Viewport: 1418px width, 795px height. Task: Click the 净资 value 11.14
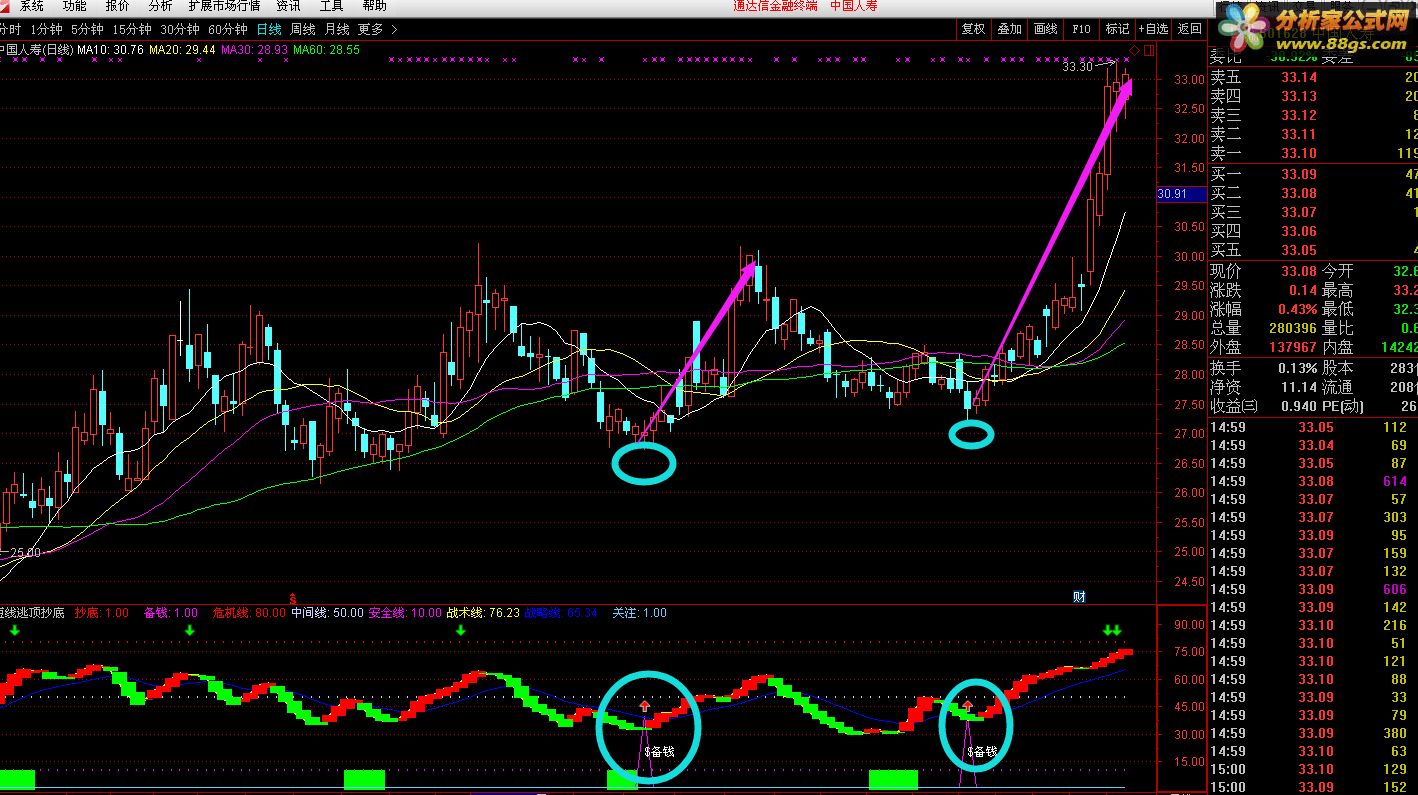pos(1299,388)
